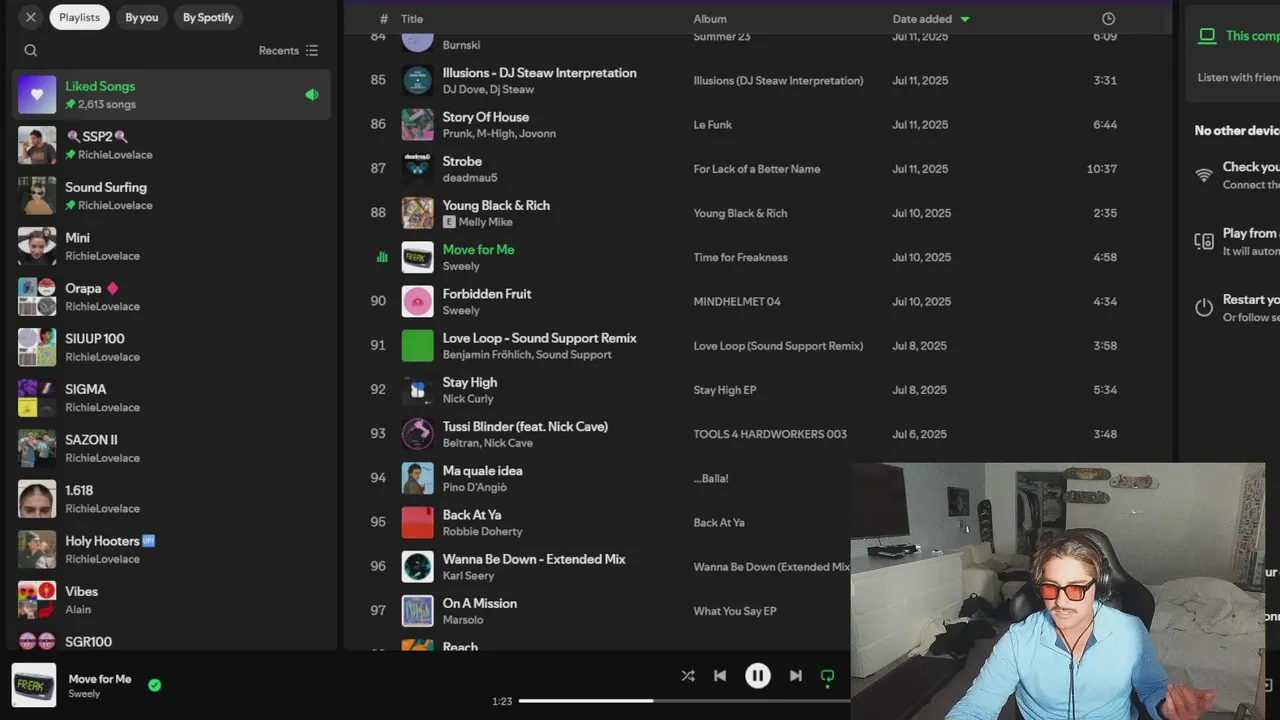Pause playback with the pause button
This screenshot has width=1280, height=720.
pos(758,676)
